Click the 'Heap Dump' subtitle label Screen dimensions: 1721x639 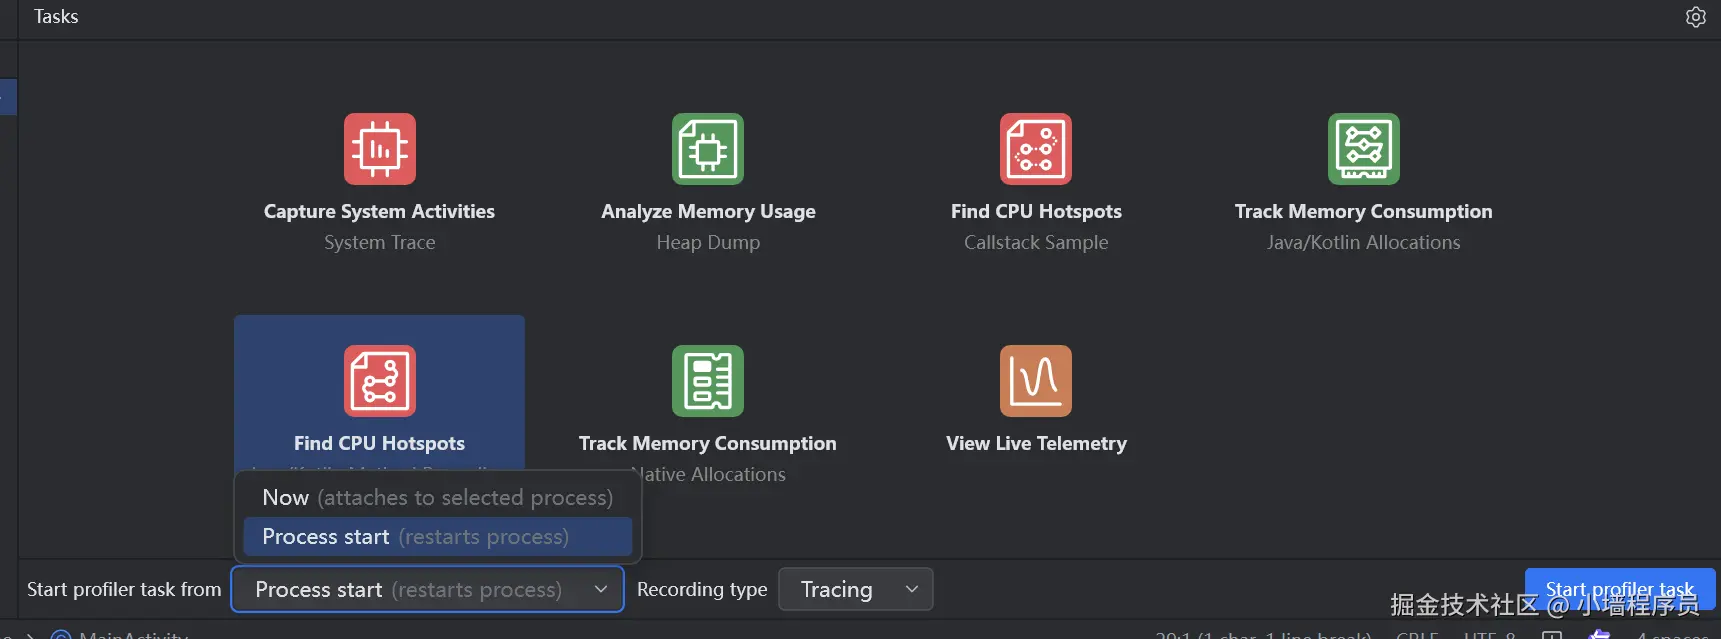[708, 243]
